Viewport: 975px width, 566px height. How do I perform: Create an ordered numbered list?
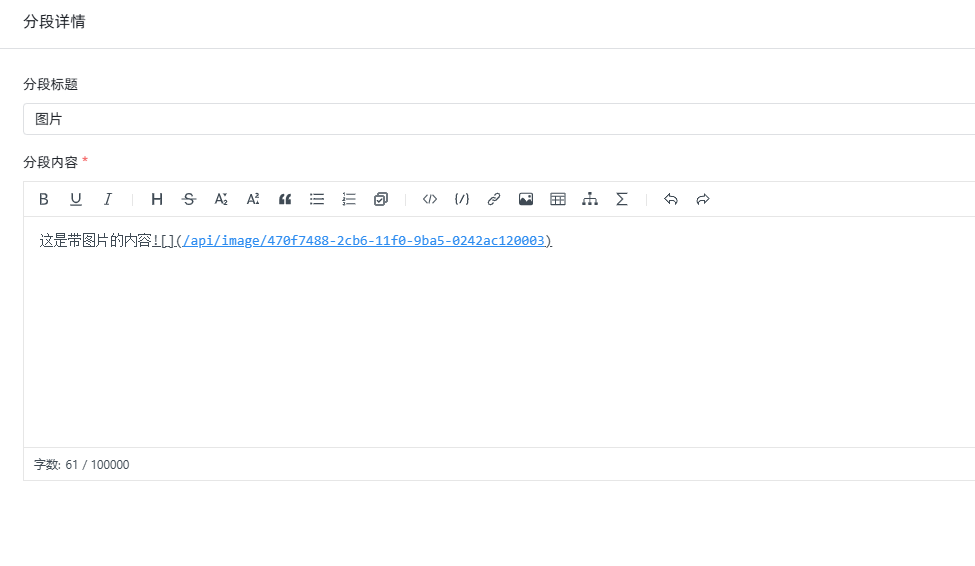coord(349,199)
